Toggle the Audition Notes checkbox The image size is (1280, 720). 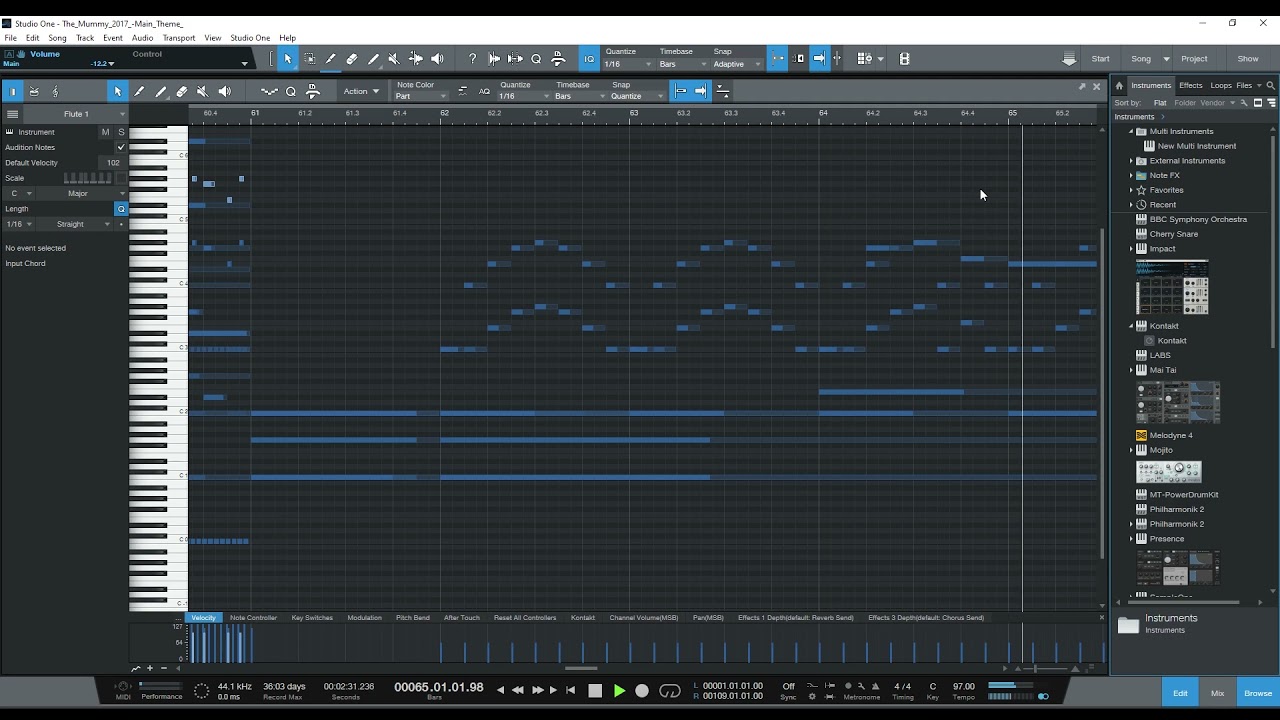[121, 147]
